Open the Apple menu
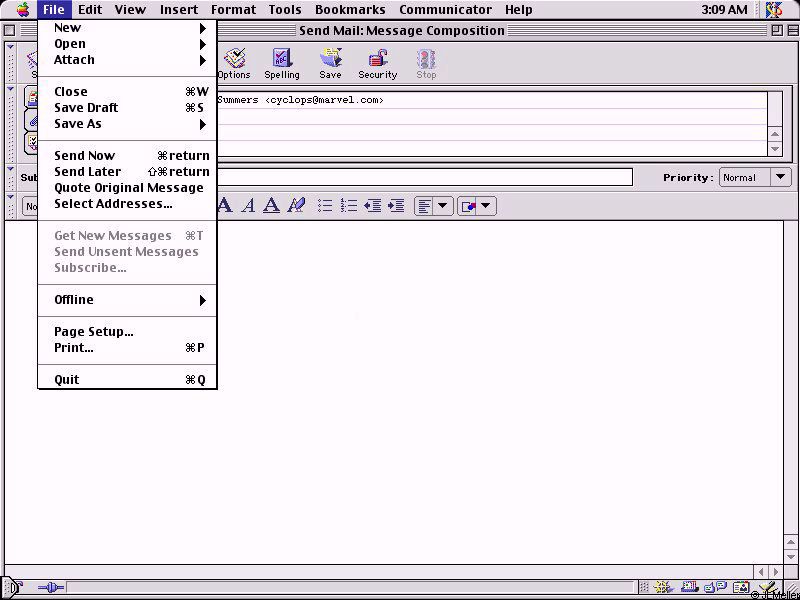 click(23, 9)
